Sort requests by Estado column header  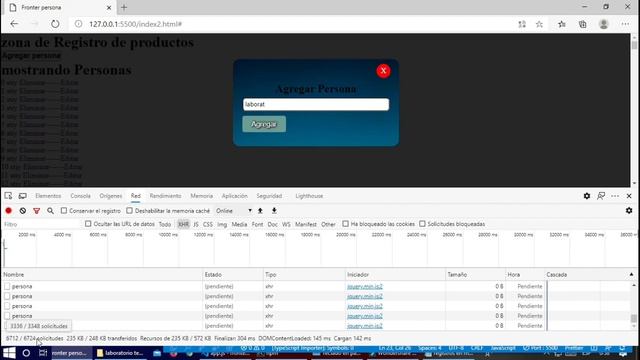pos(233,275)
